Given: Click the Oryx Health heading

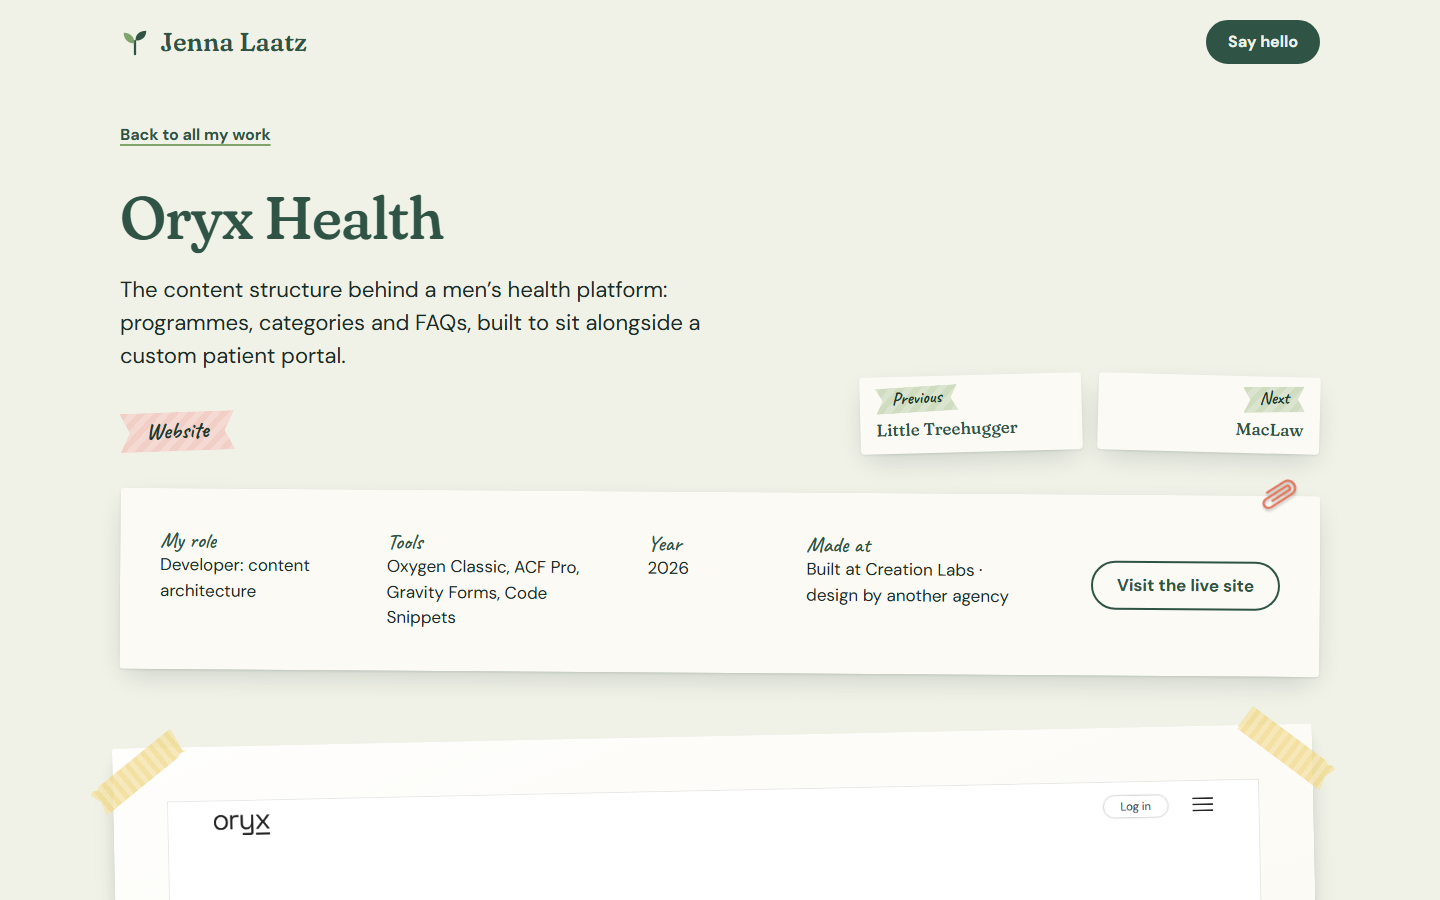Looking at the screenshot, I should coord(282,219).
